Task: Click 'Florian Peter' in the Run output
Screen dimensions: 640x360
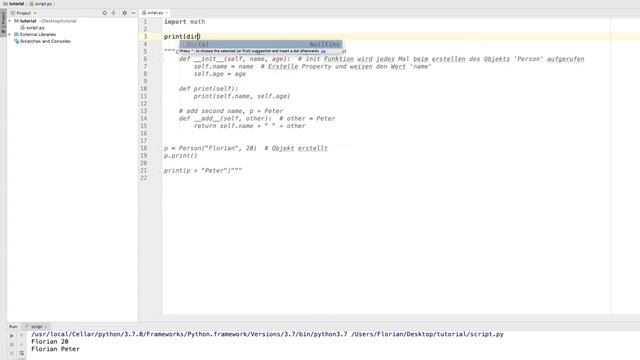Action: click(x=56, y=349)
